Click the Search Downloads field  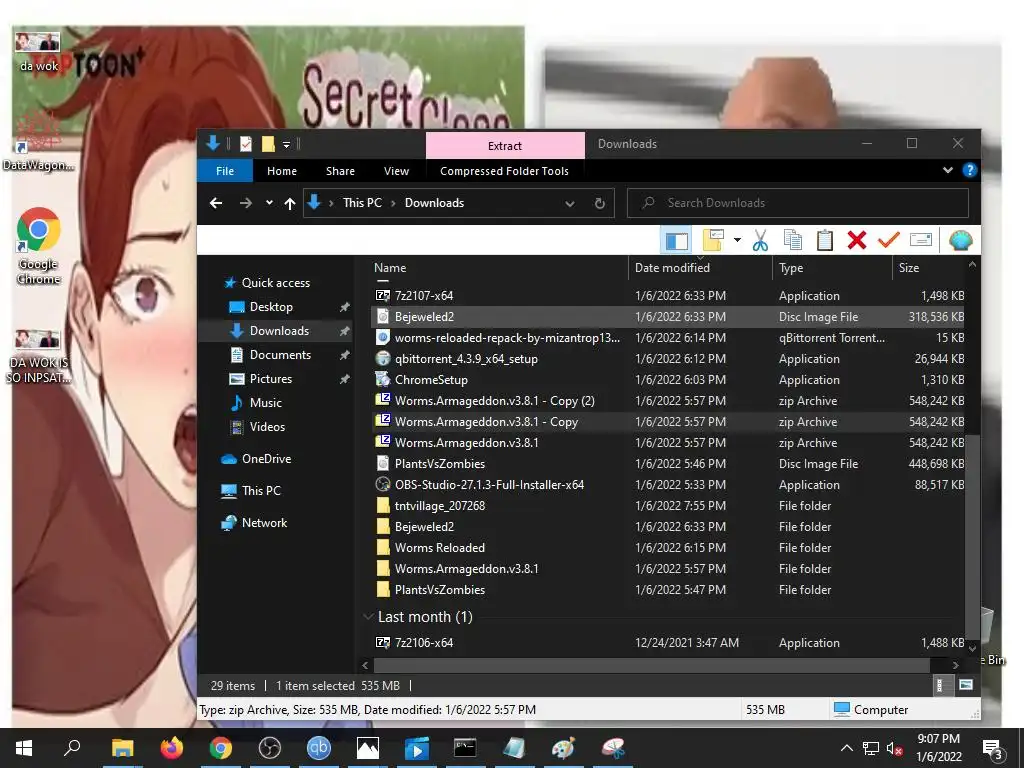coord(798,203)
